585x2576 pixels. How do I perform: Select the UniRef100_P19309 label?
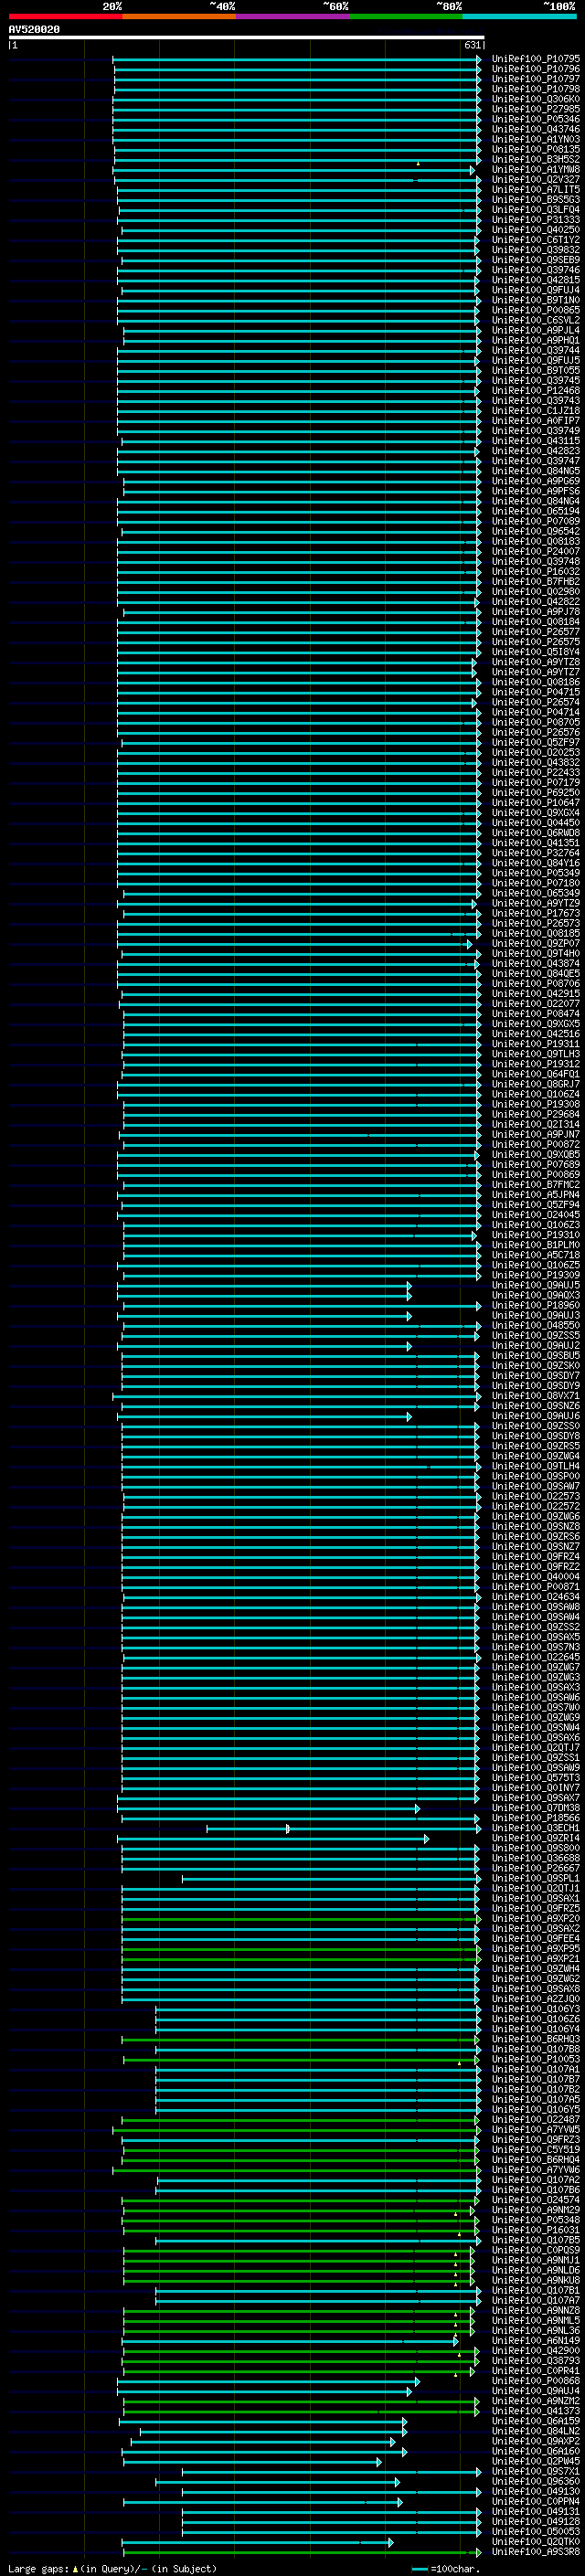tap(535, 1275)
